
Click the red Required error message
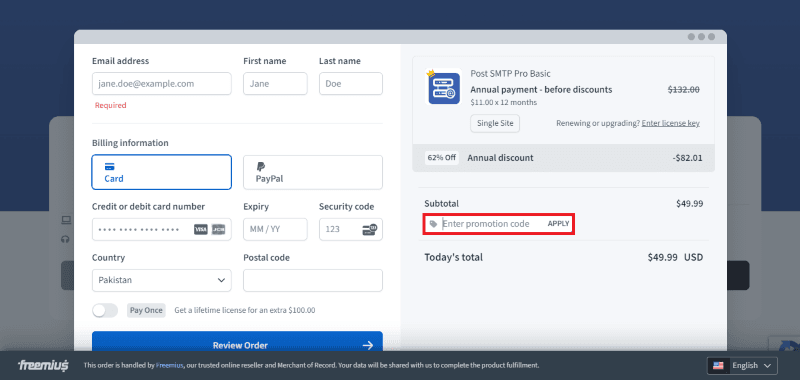[x=110, y=106]
